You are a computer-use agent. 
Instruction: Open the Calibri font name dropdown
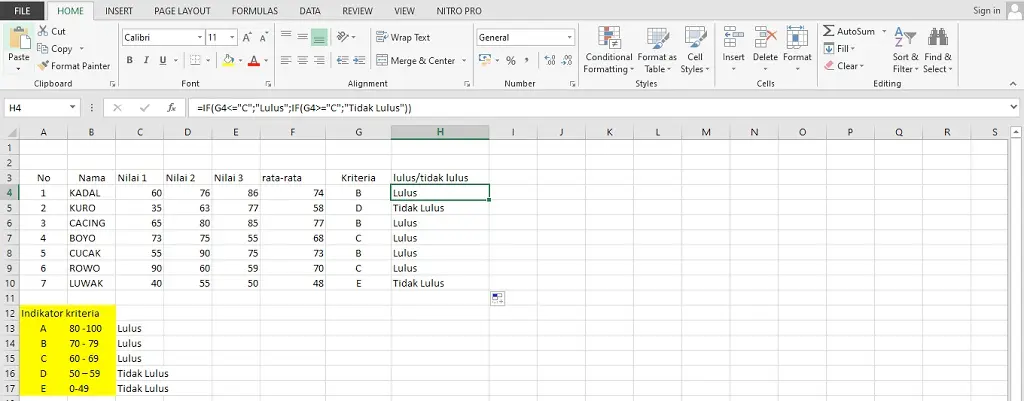coord(200,38)
